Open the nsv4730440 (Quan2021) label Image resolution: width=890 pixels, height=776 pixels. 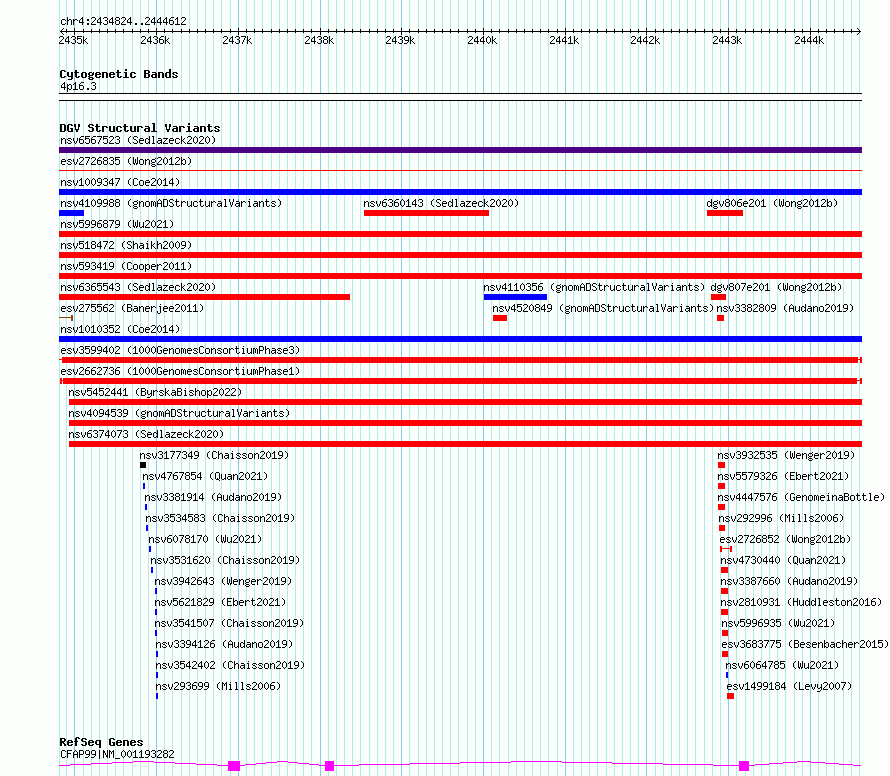[783, 560]
